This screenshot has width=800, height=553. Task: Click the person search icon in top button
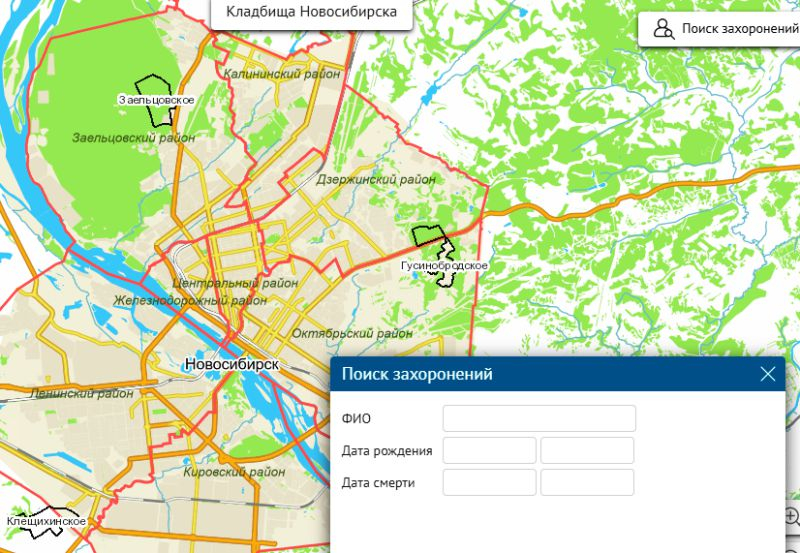pos(663,29)
